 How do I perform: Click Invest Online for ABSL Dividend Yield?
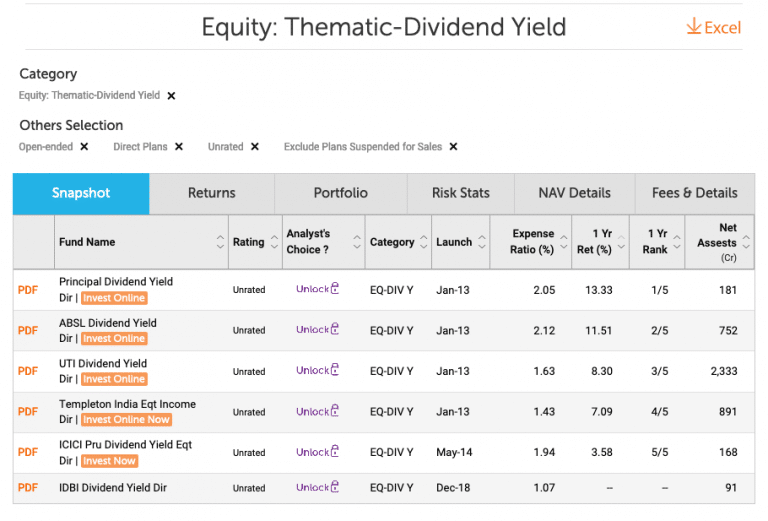pos(114,338)
